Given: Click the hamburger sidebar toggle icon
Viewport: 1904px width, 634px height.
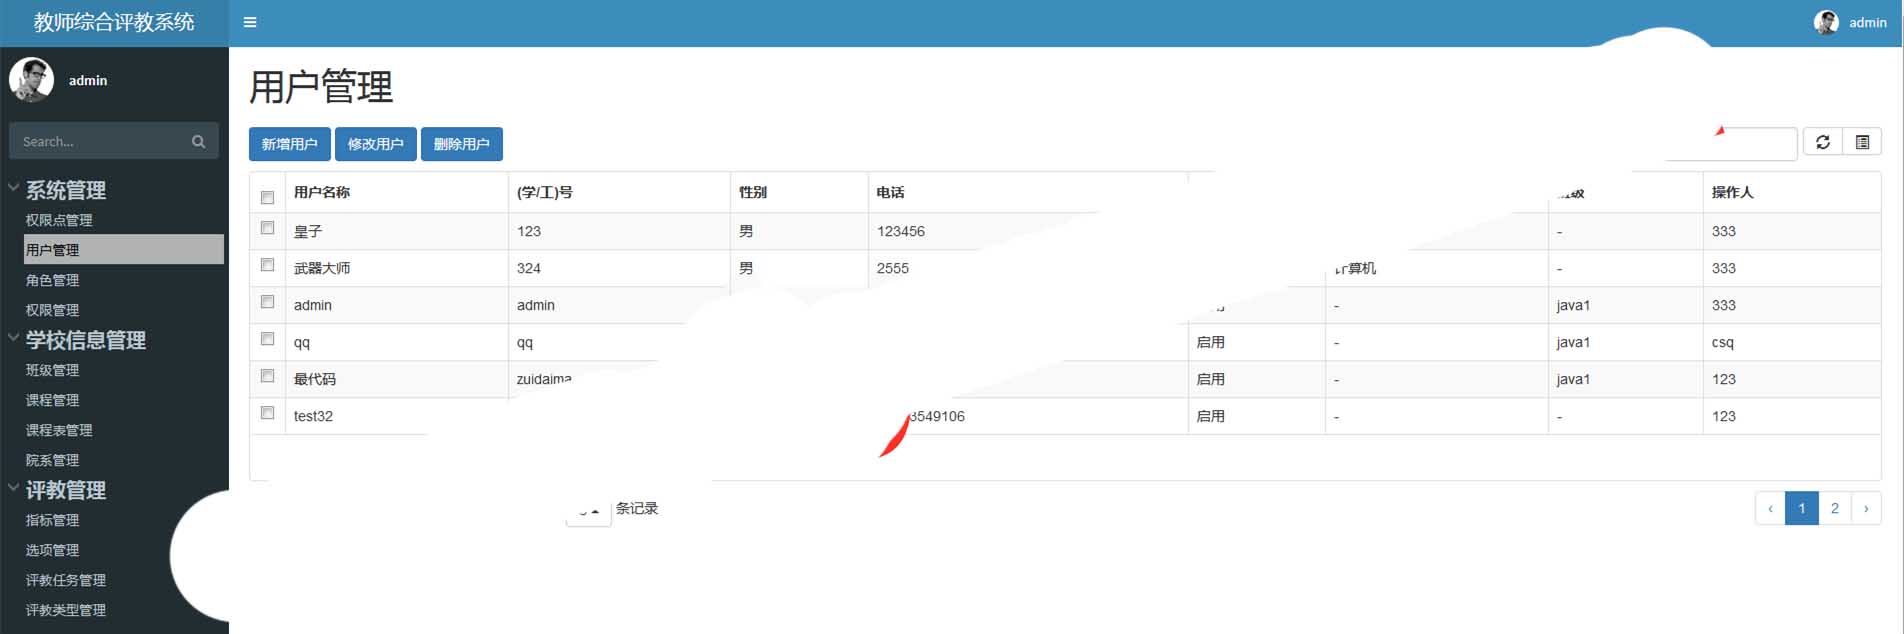Looking at the screenshot, I should [250, 22].
